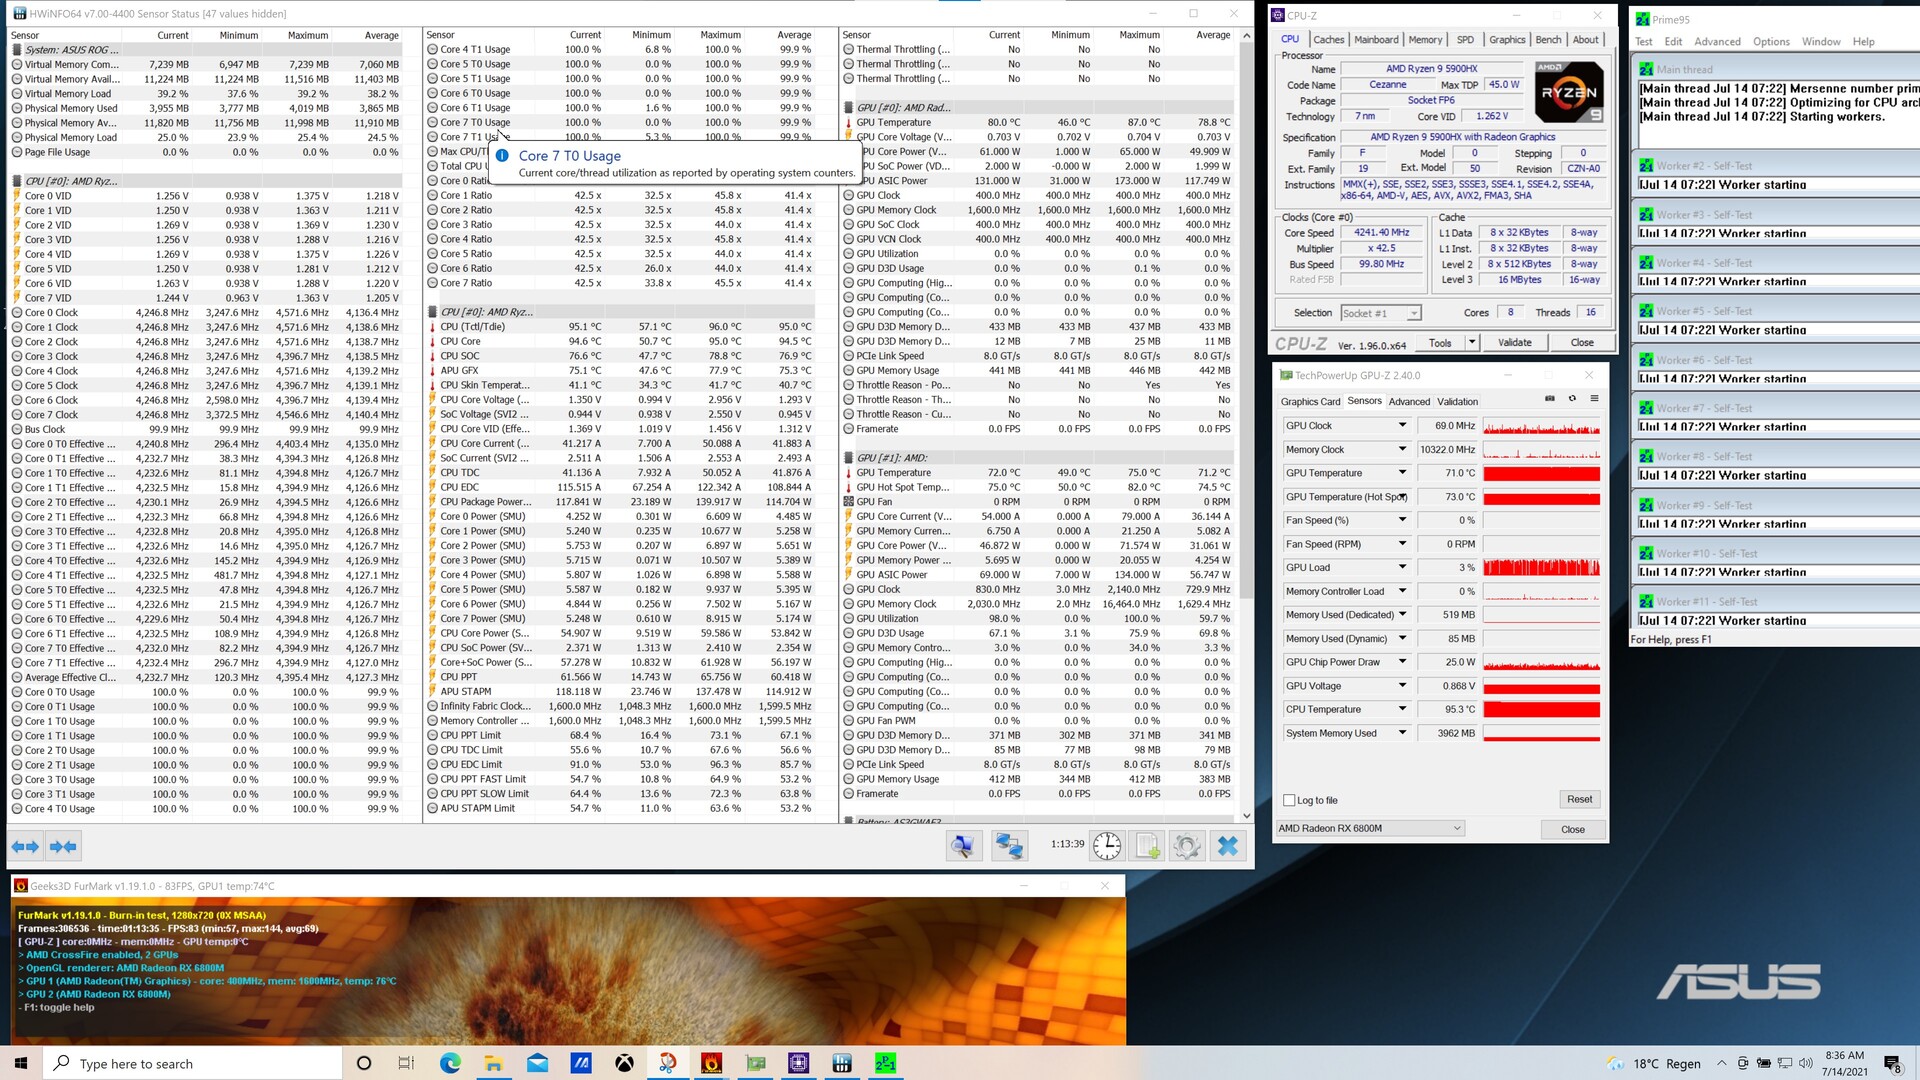
Task: Click the HWiNFO network monitors icon
Action: (x=1008, y=846)
